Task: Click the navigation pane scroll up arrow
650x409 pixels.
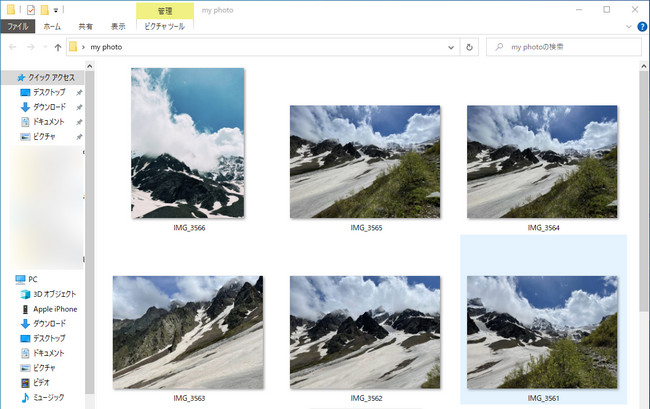Action: pyautogui.click(x=90, y=66)
